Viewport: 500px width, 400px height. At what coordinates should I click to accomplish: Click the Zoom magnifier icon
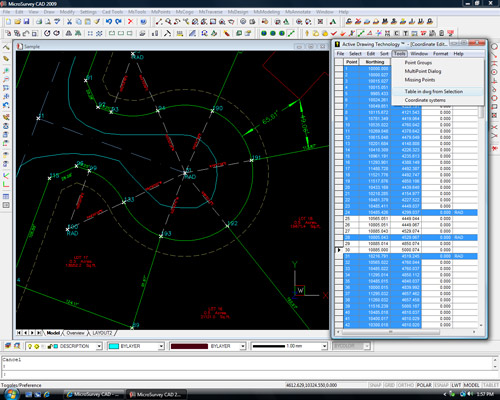[168, 22]
